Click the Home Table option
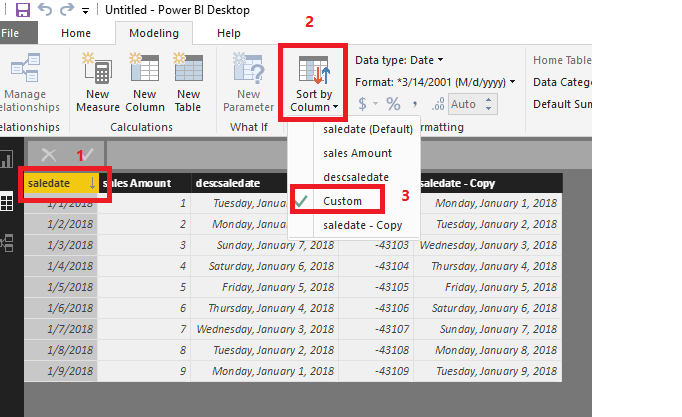The width and height of the screenshot is (682, 417). click(562, 60)
